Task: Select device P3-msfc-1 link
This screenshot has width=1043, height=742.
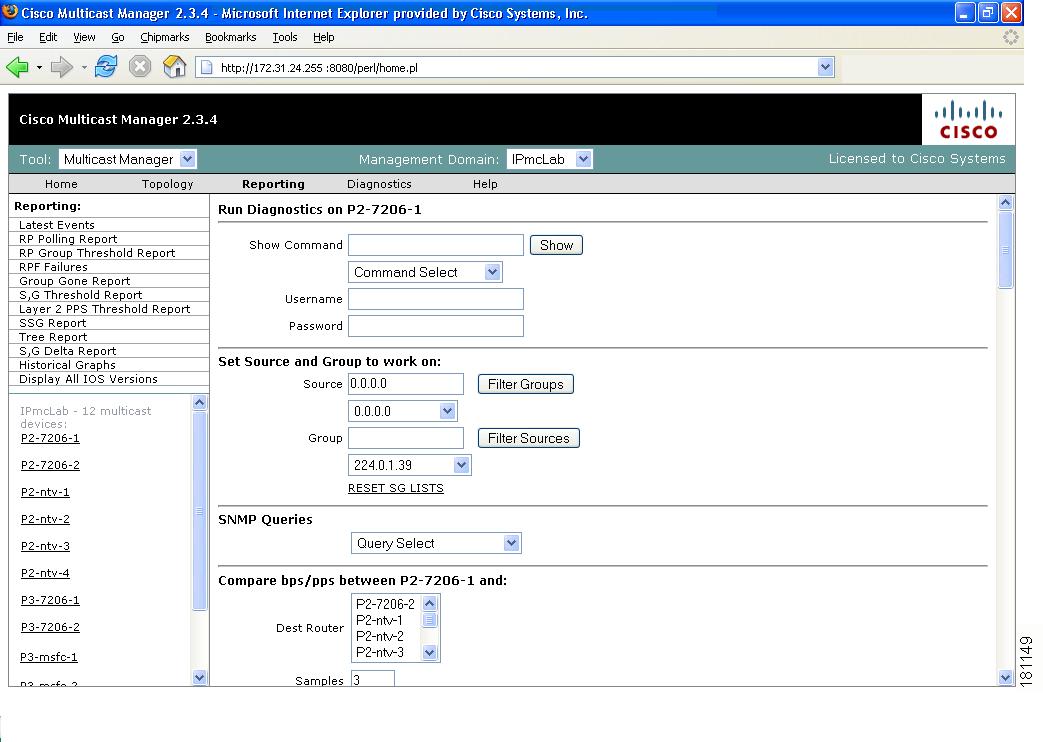Action: tap(49, 657)
